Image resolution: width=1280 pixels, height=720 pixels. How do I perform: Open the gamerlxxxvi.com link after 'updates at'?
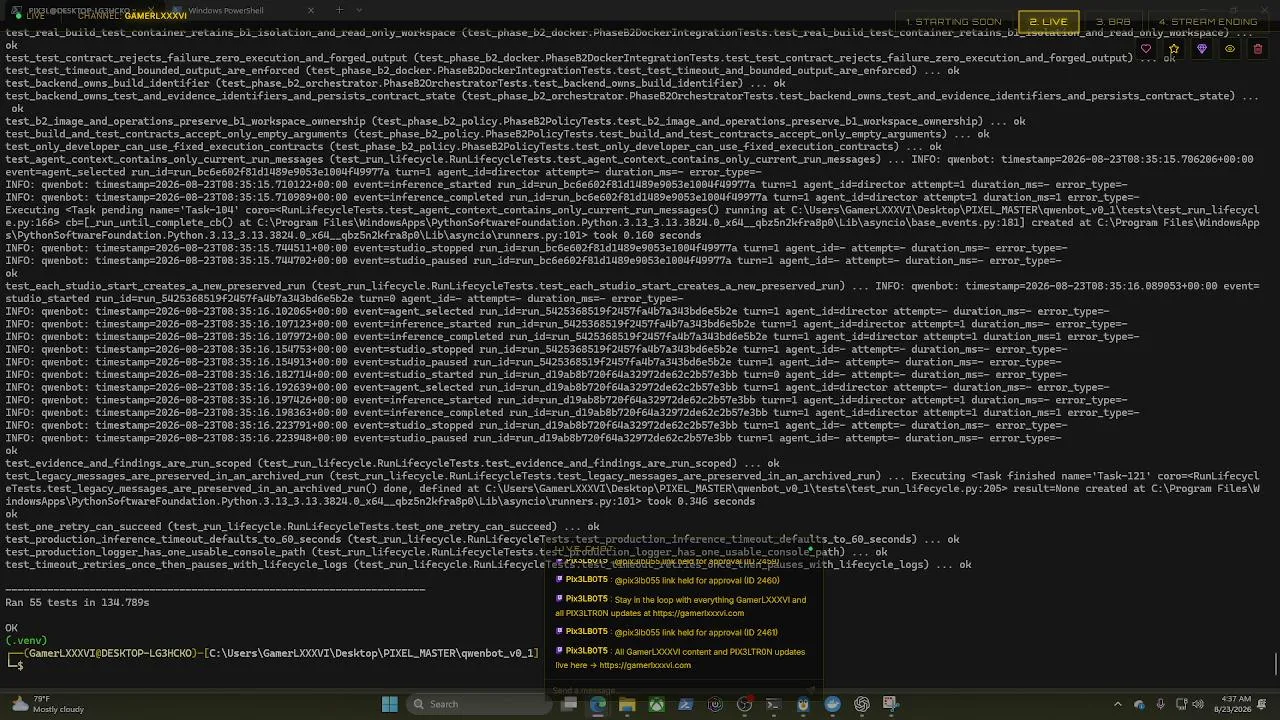pyautogui.click(x=697, y=613)
